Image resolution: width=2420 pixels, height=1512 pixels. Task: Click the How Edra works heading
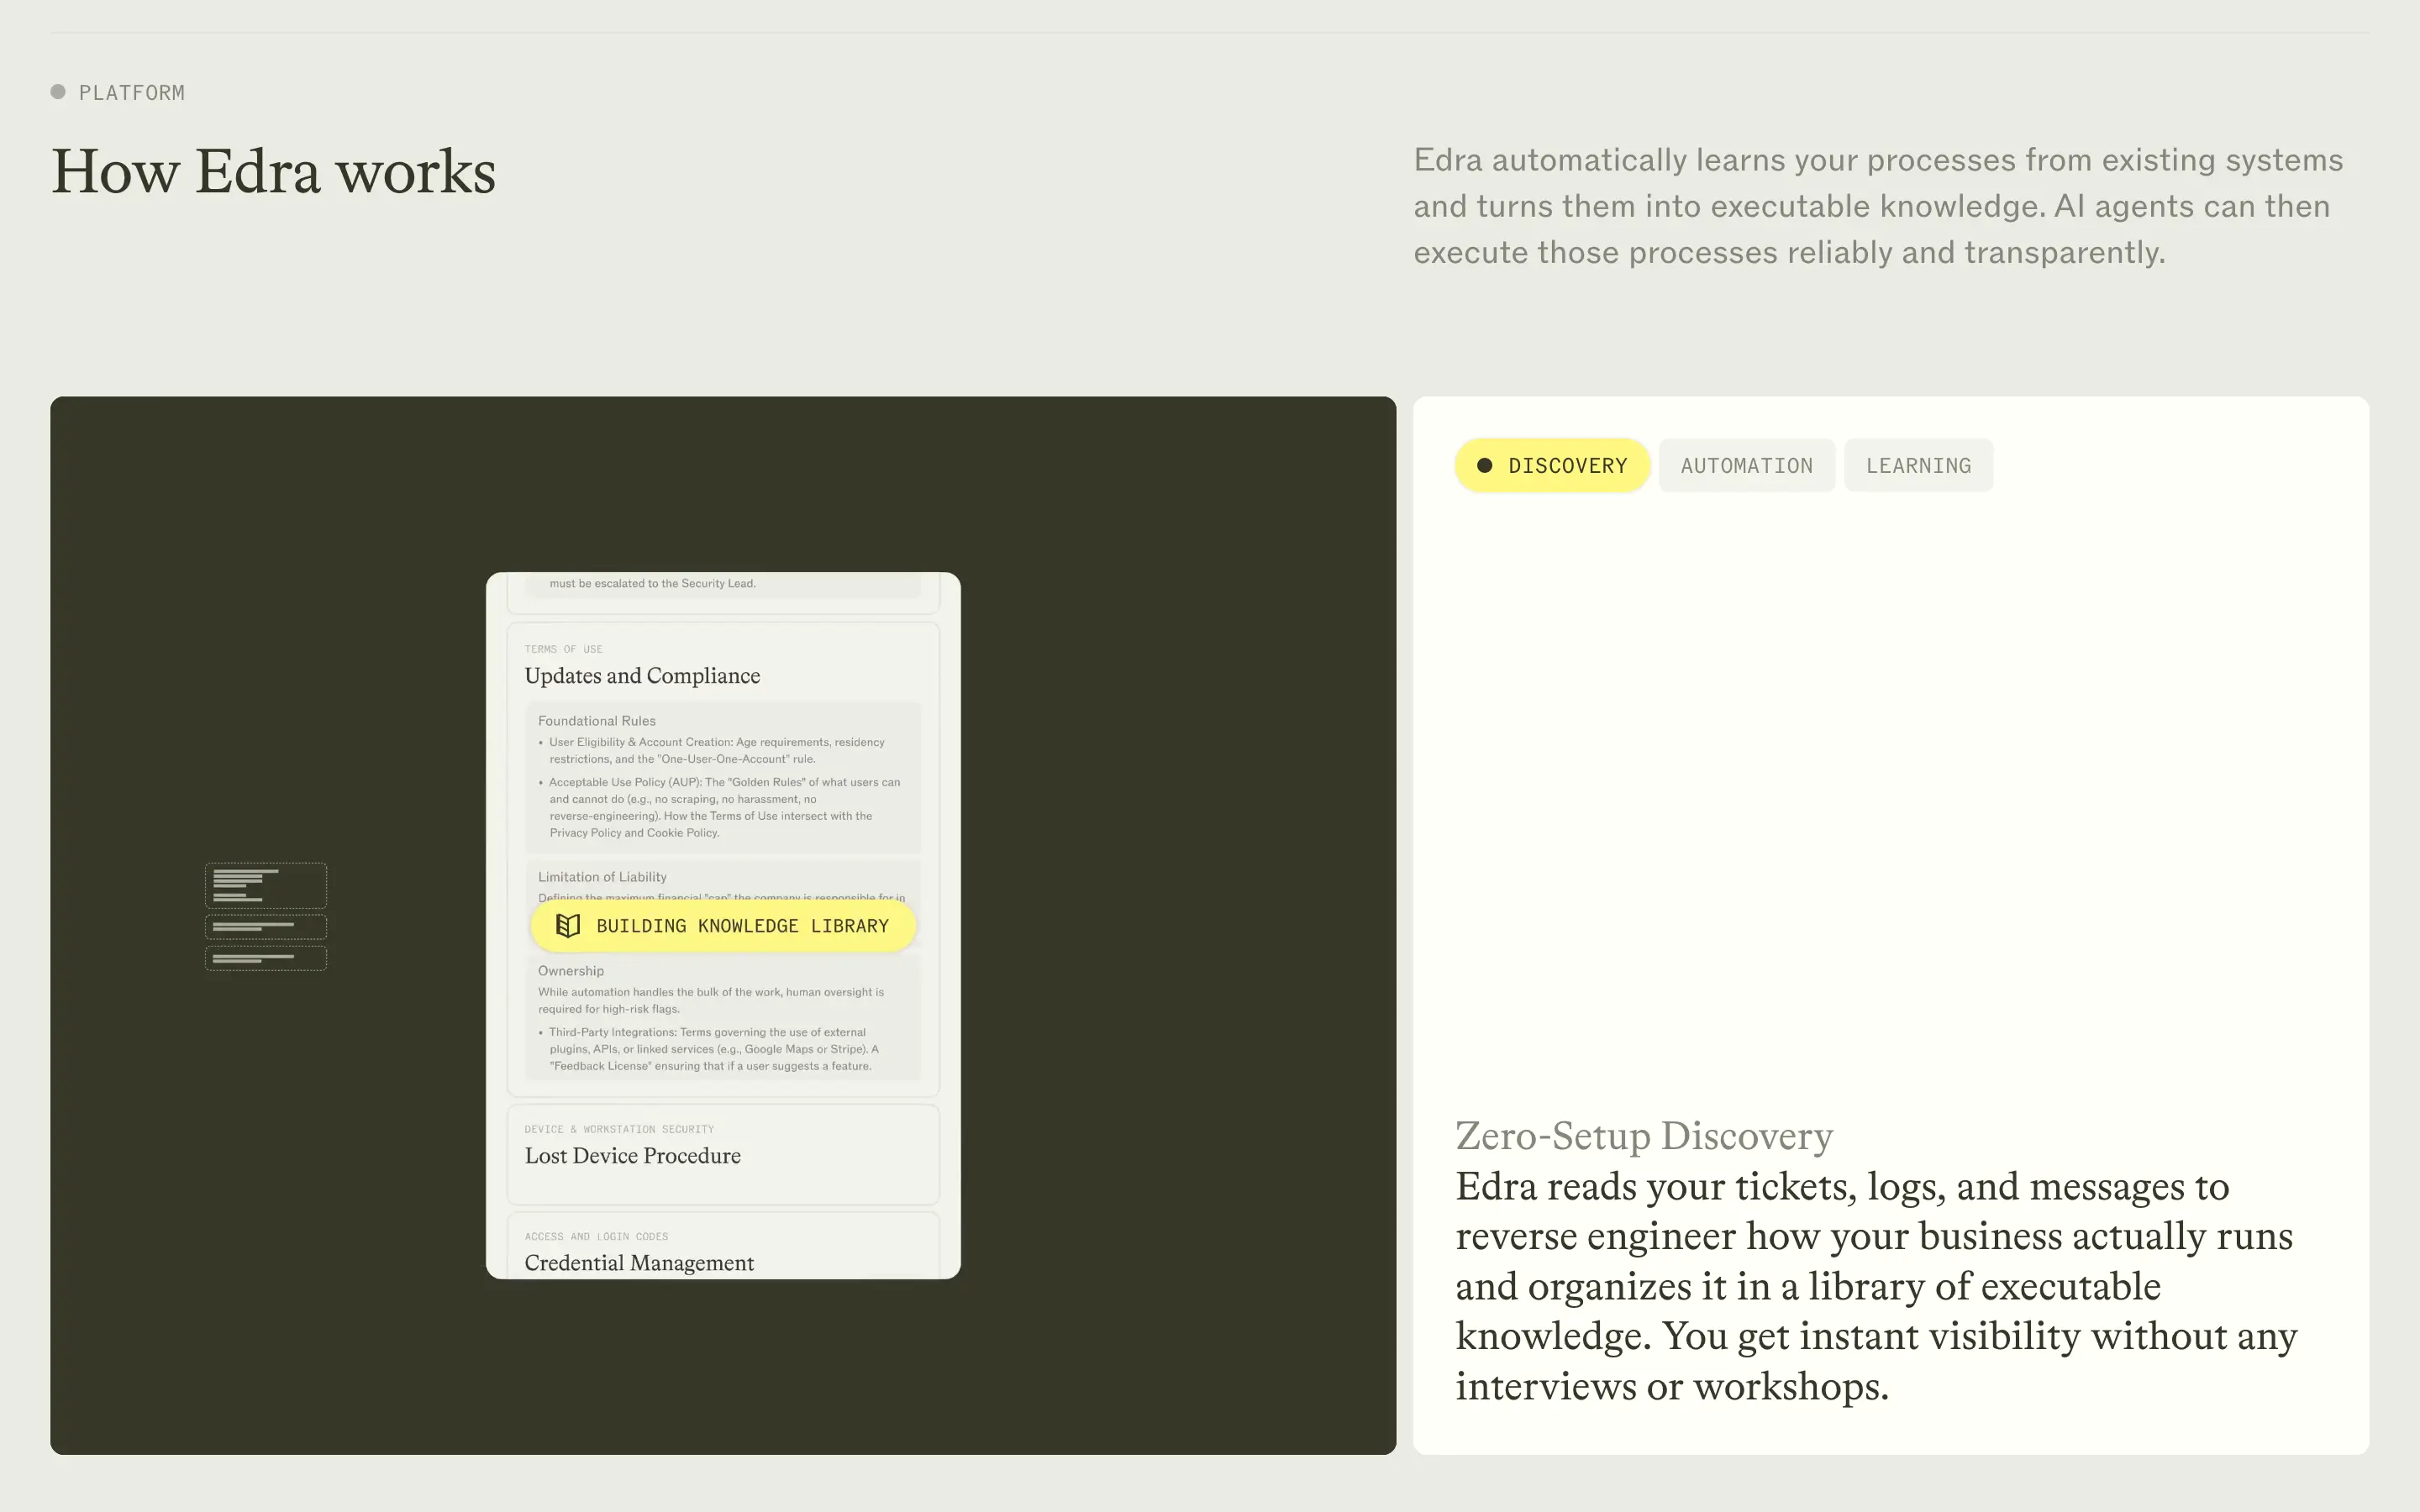273,171
